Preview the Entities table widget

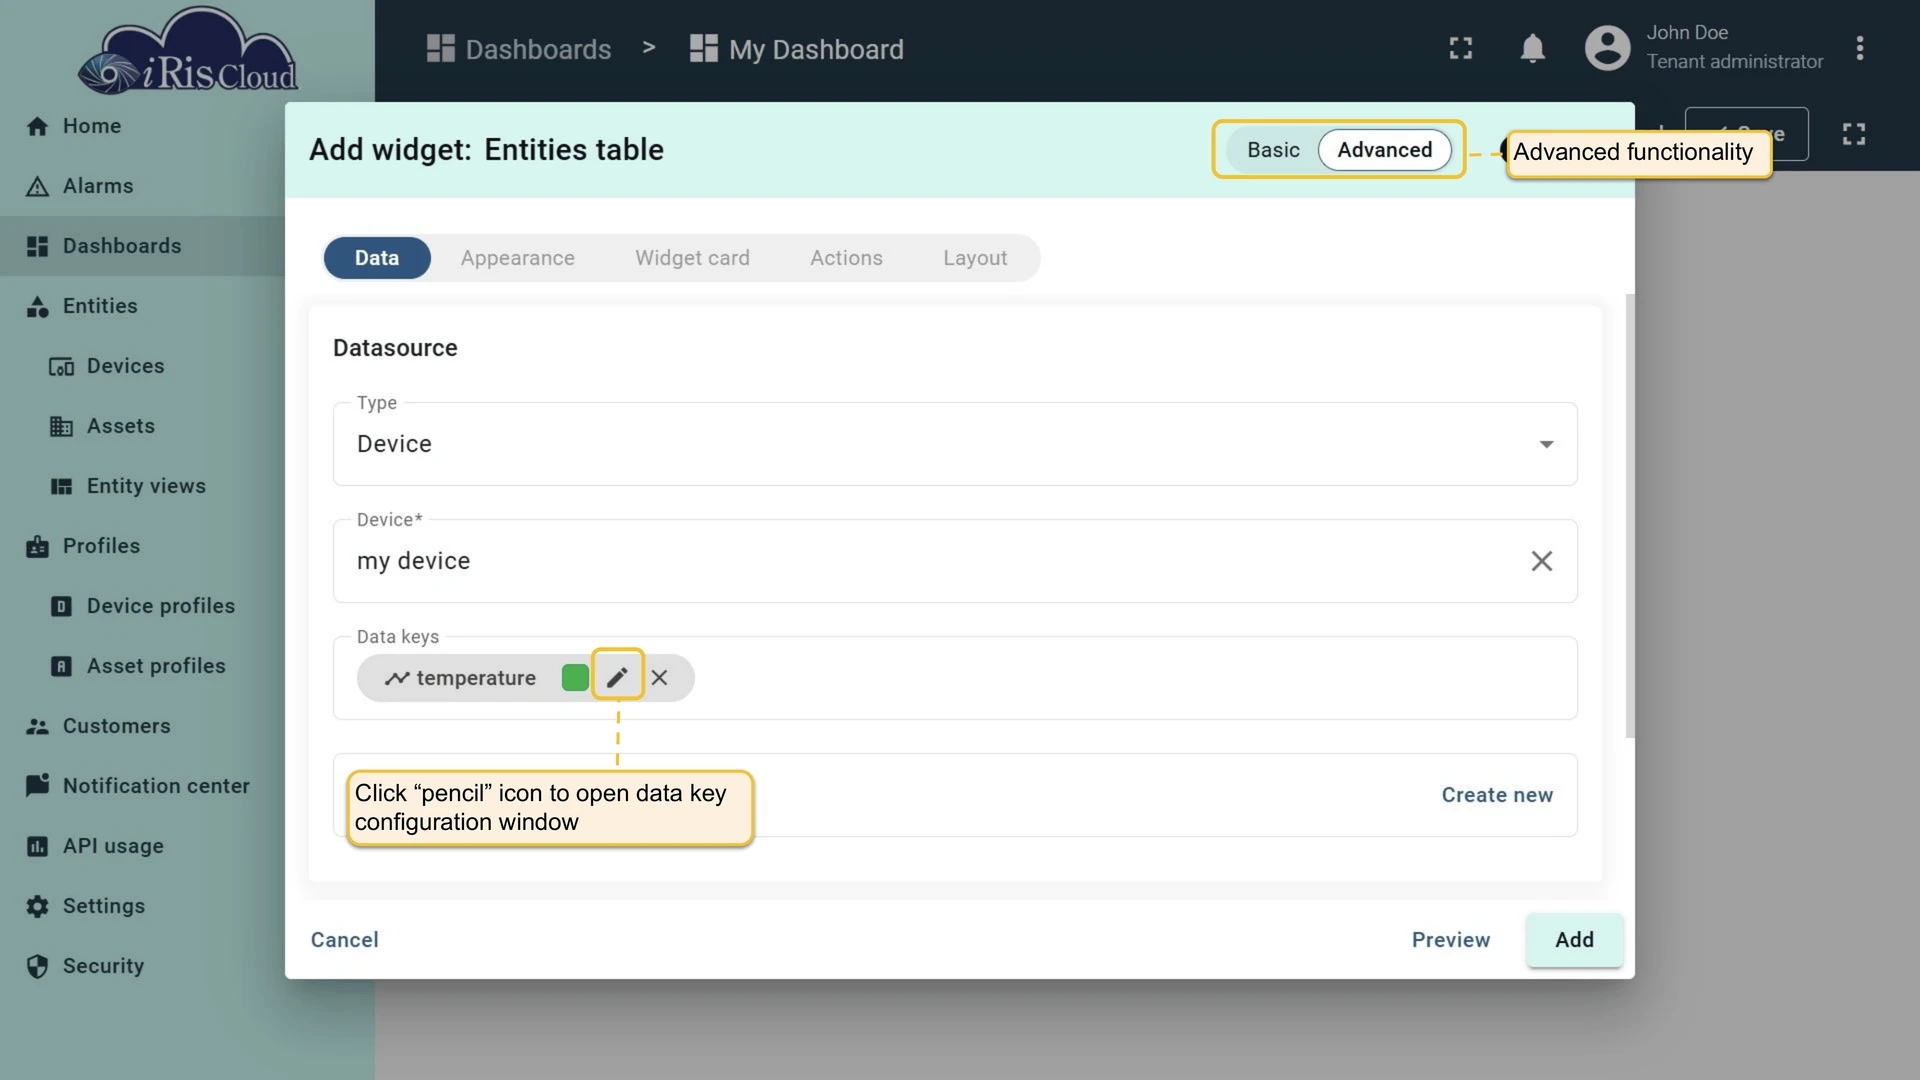(1451, 940)
